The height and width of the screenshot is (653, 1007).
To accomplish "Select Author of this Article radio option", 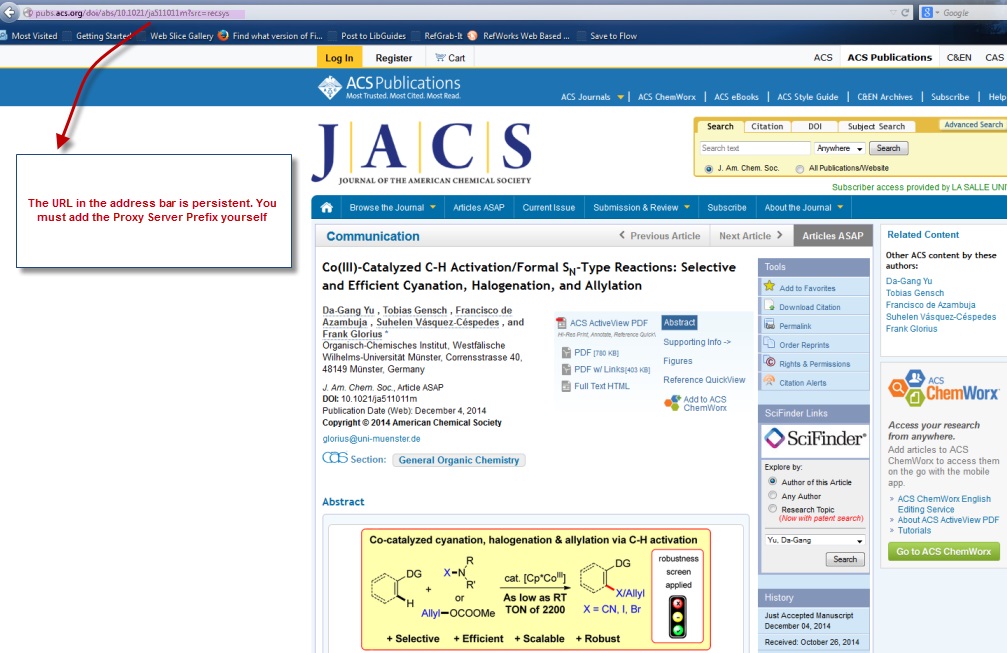I will (773, 481).
